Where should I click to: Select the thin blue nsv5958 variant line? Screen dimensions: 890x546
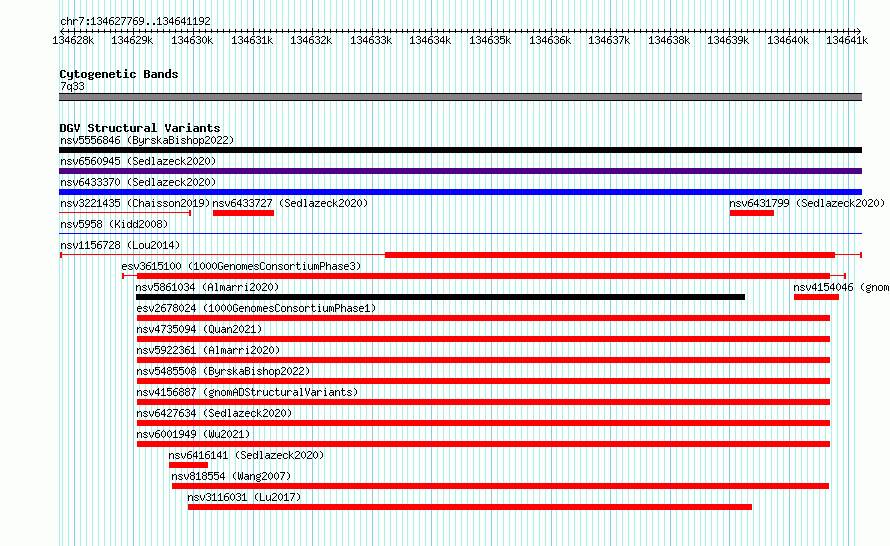click(460, 234)
